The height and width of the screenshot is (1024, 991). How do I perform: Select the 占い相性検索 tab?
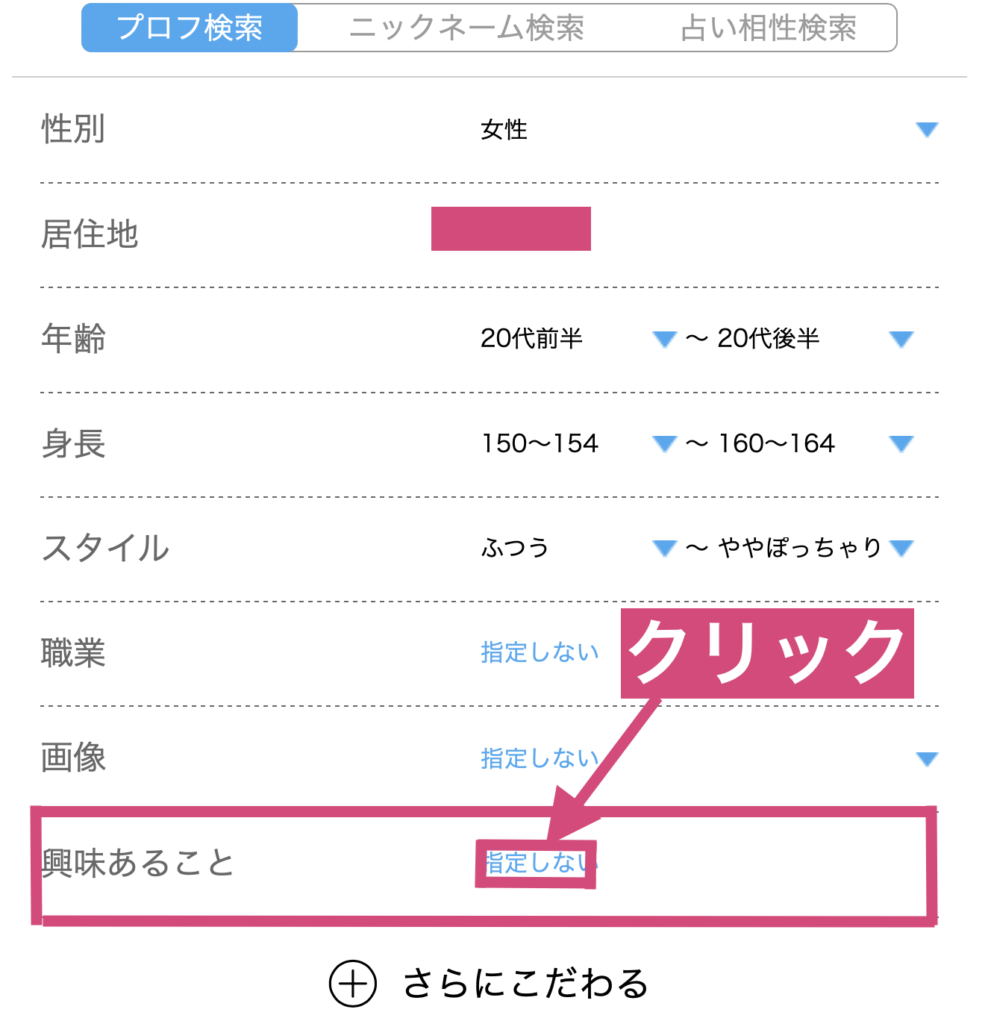[768, 27]
